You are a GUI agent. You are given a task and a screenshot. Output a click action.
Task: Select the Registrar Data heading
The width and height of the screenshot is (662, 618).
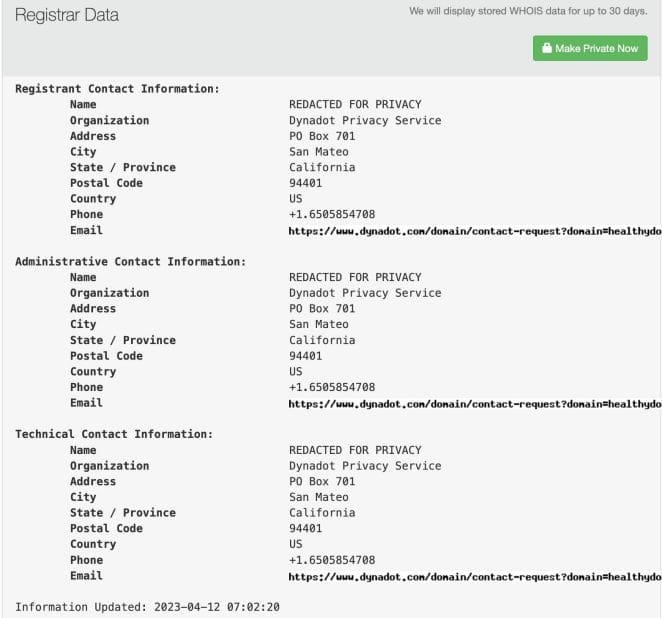click(67, 15)
